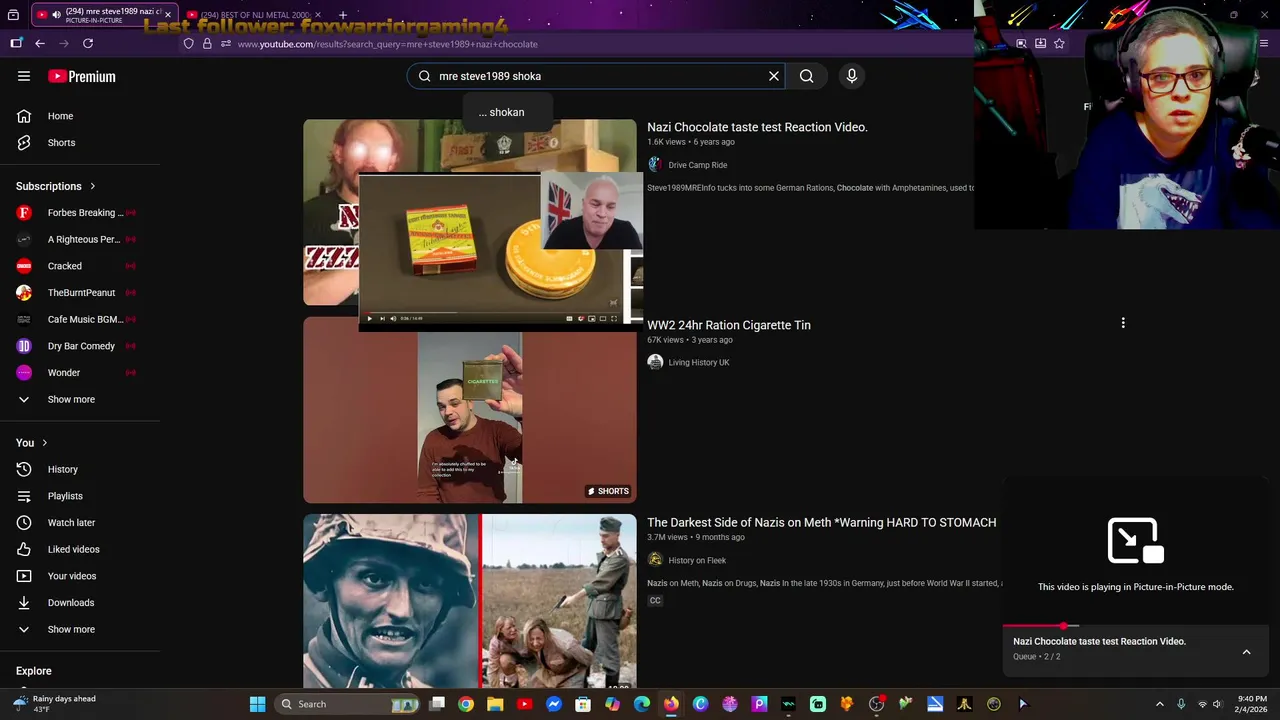
Task: Open Darkest Side of Nazis thumbnail
Action: pos(469,601)
